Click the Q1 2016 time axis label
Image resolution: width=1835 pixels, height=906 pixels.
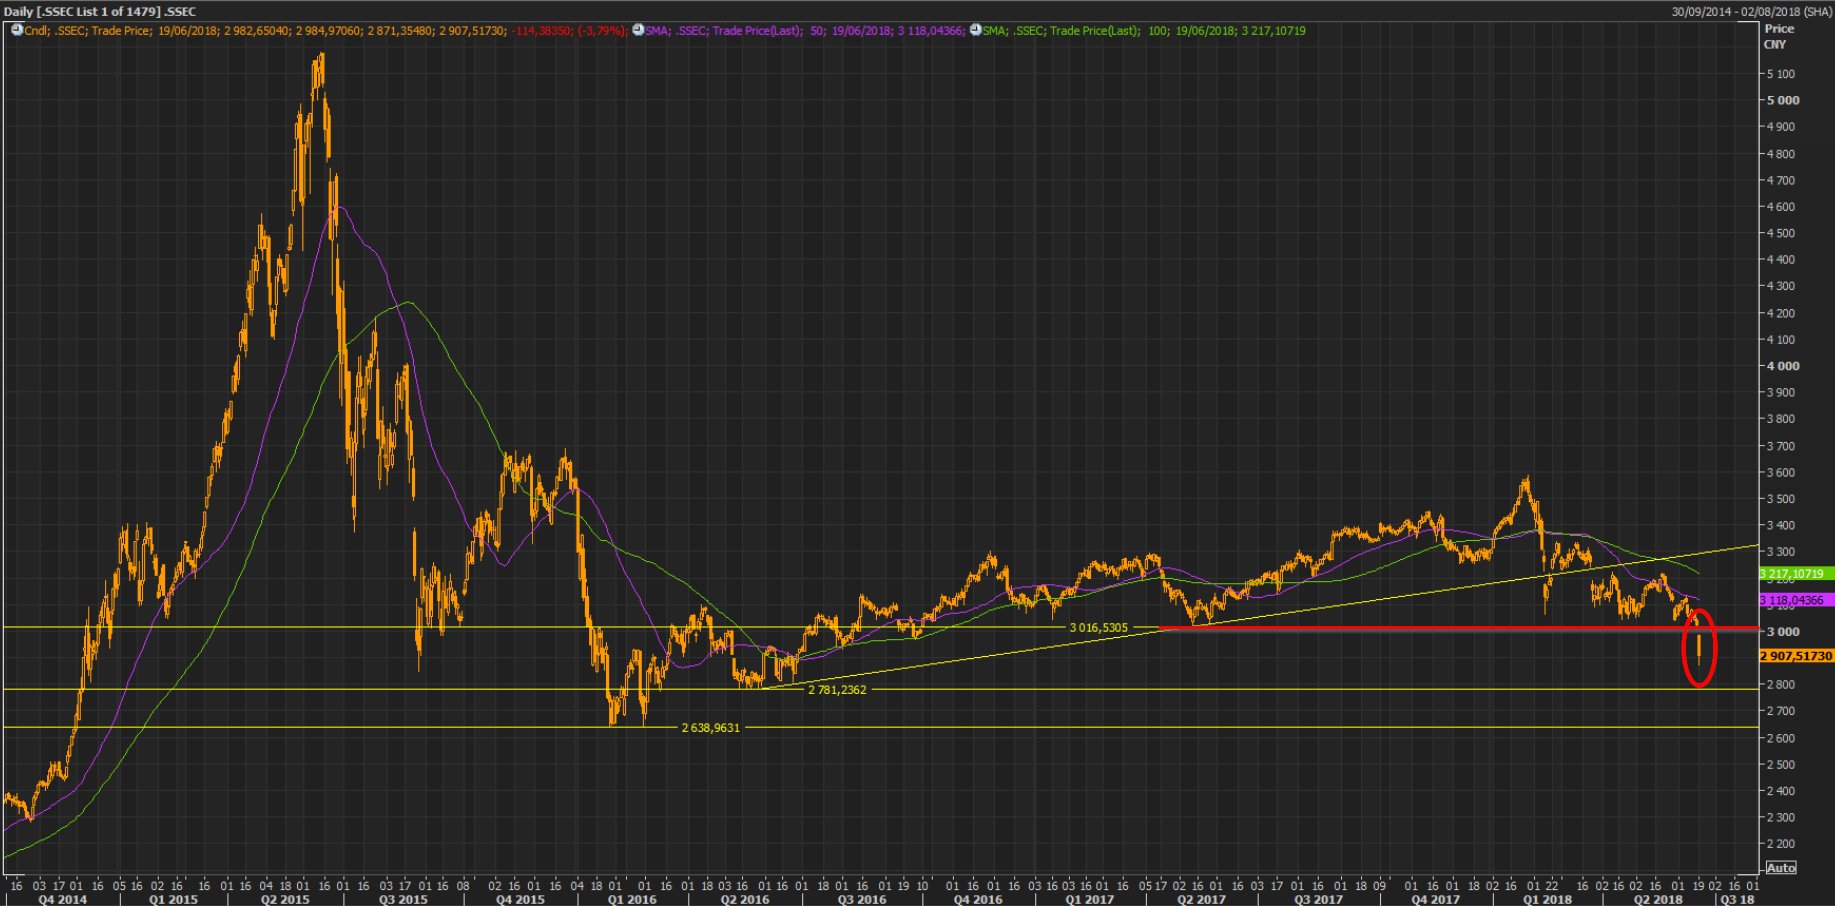pos(632,899)
